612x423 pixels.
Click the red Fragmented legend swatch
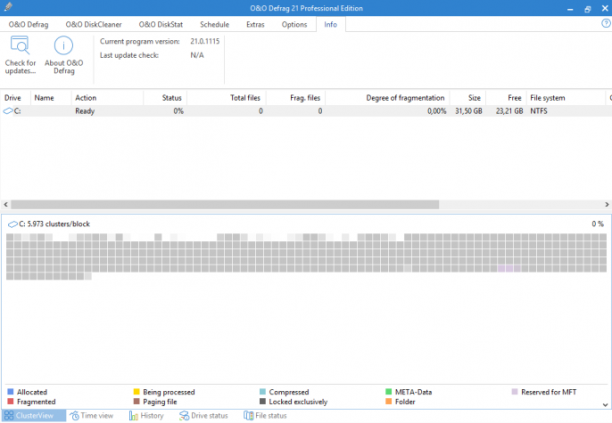tap(11, 401)
